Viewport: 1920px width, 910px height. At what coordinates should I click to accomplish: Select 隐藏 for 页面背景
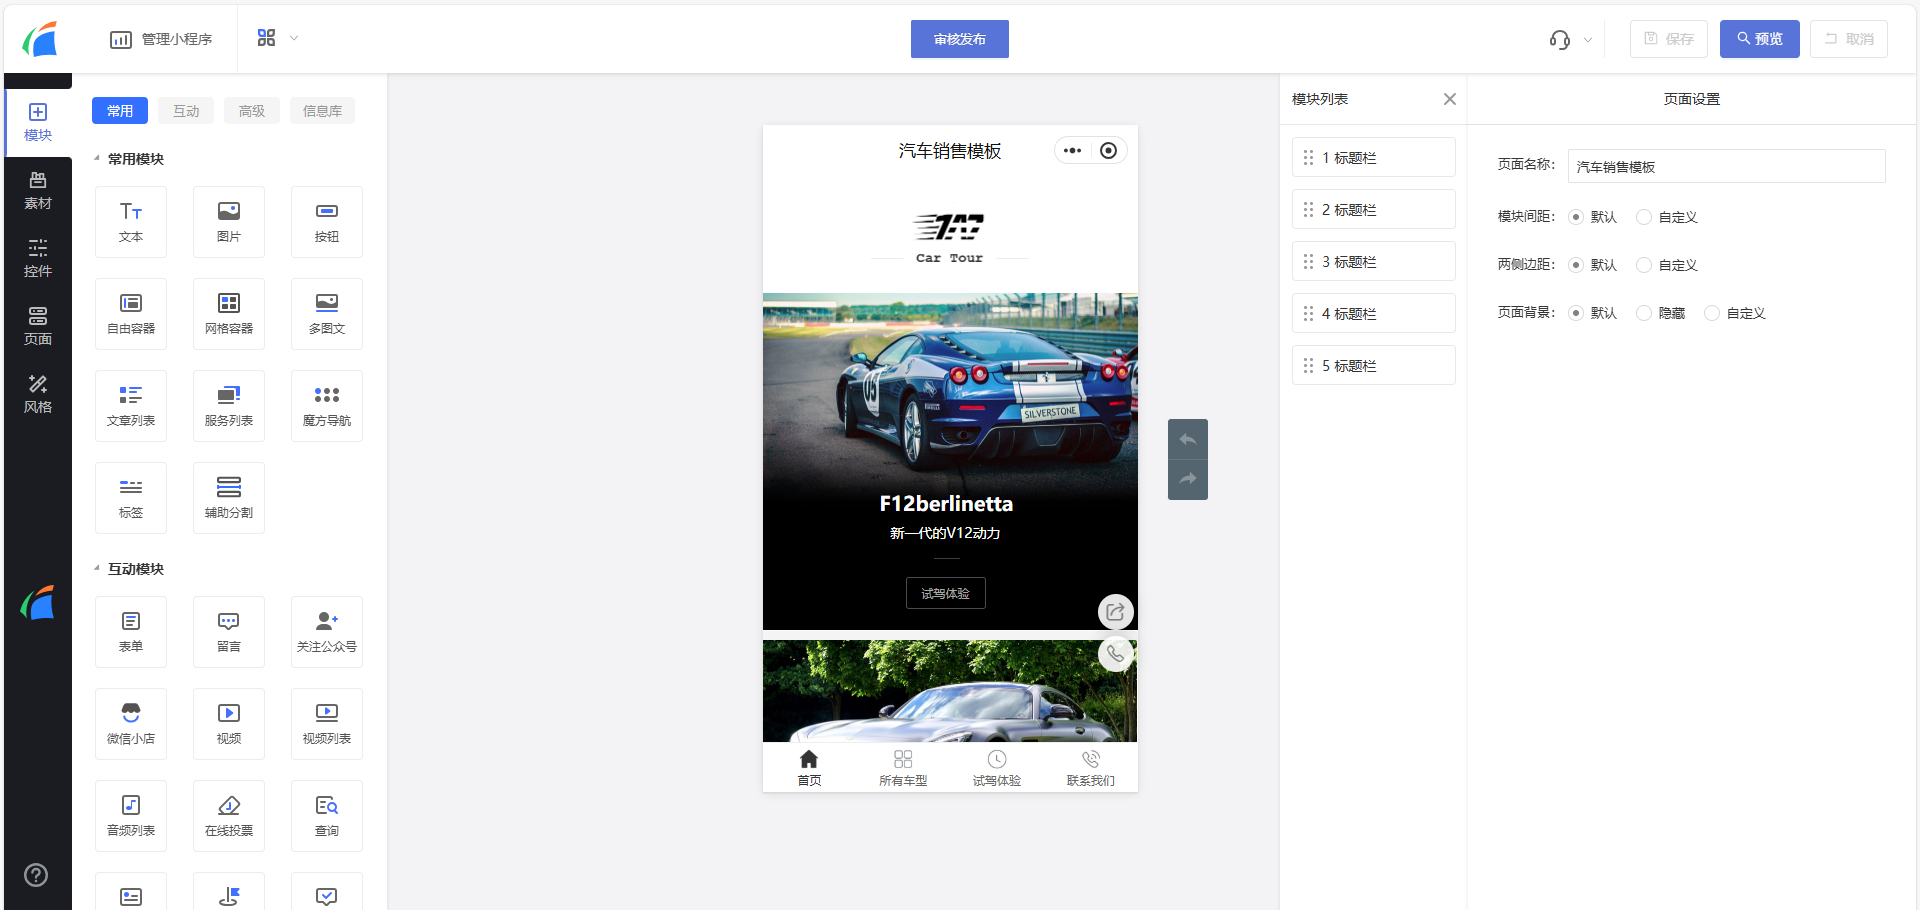1644,313
